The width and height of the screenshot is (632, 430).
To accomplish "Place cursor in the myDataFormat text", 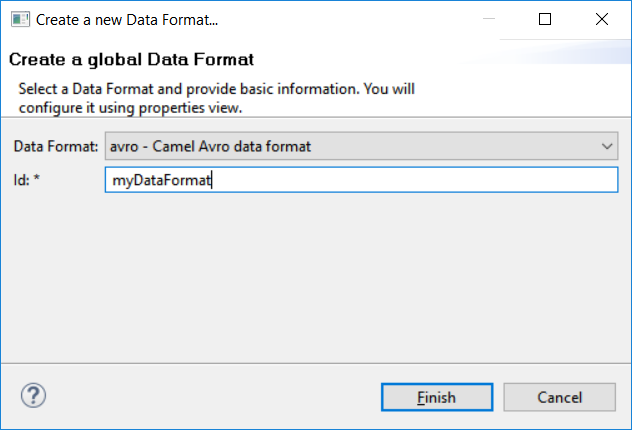I will pyautogui.click(x=169, y=180).
